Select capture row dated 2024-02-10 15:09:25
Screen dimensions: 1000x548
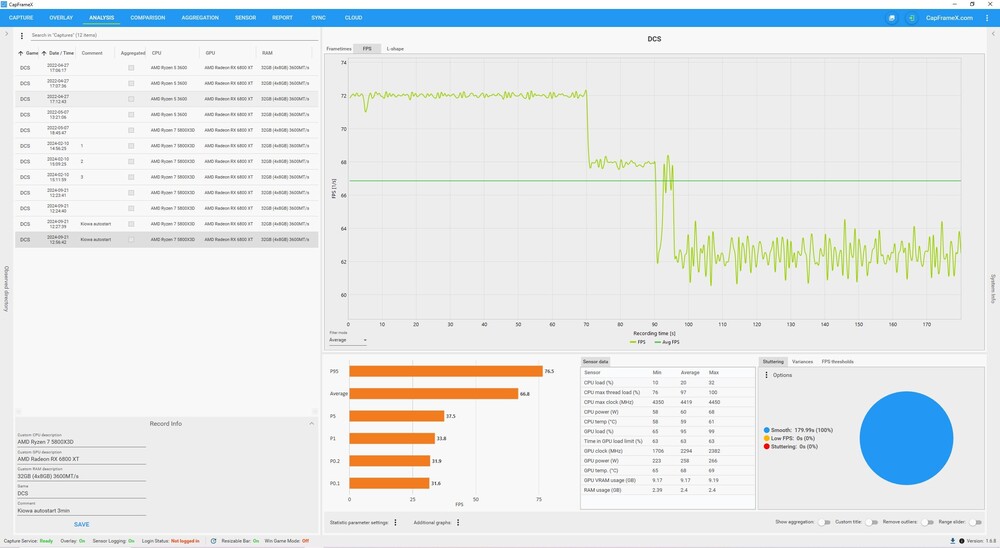click(x=166, y=161)
